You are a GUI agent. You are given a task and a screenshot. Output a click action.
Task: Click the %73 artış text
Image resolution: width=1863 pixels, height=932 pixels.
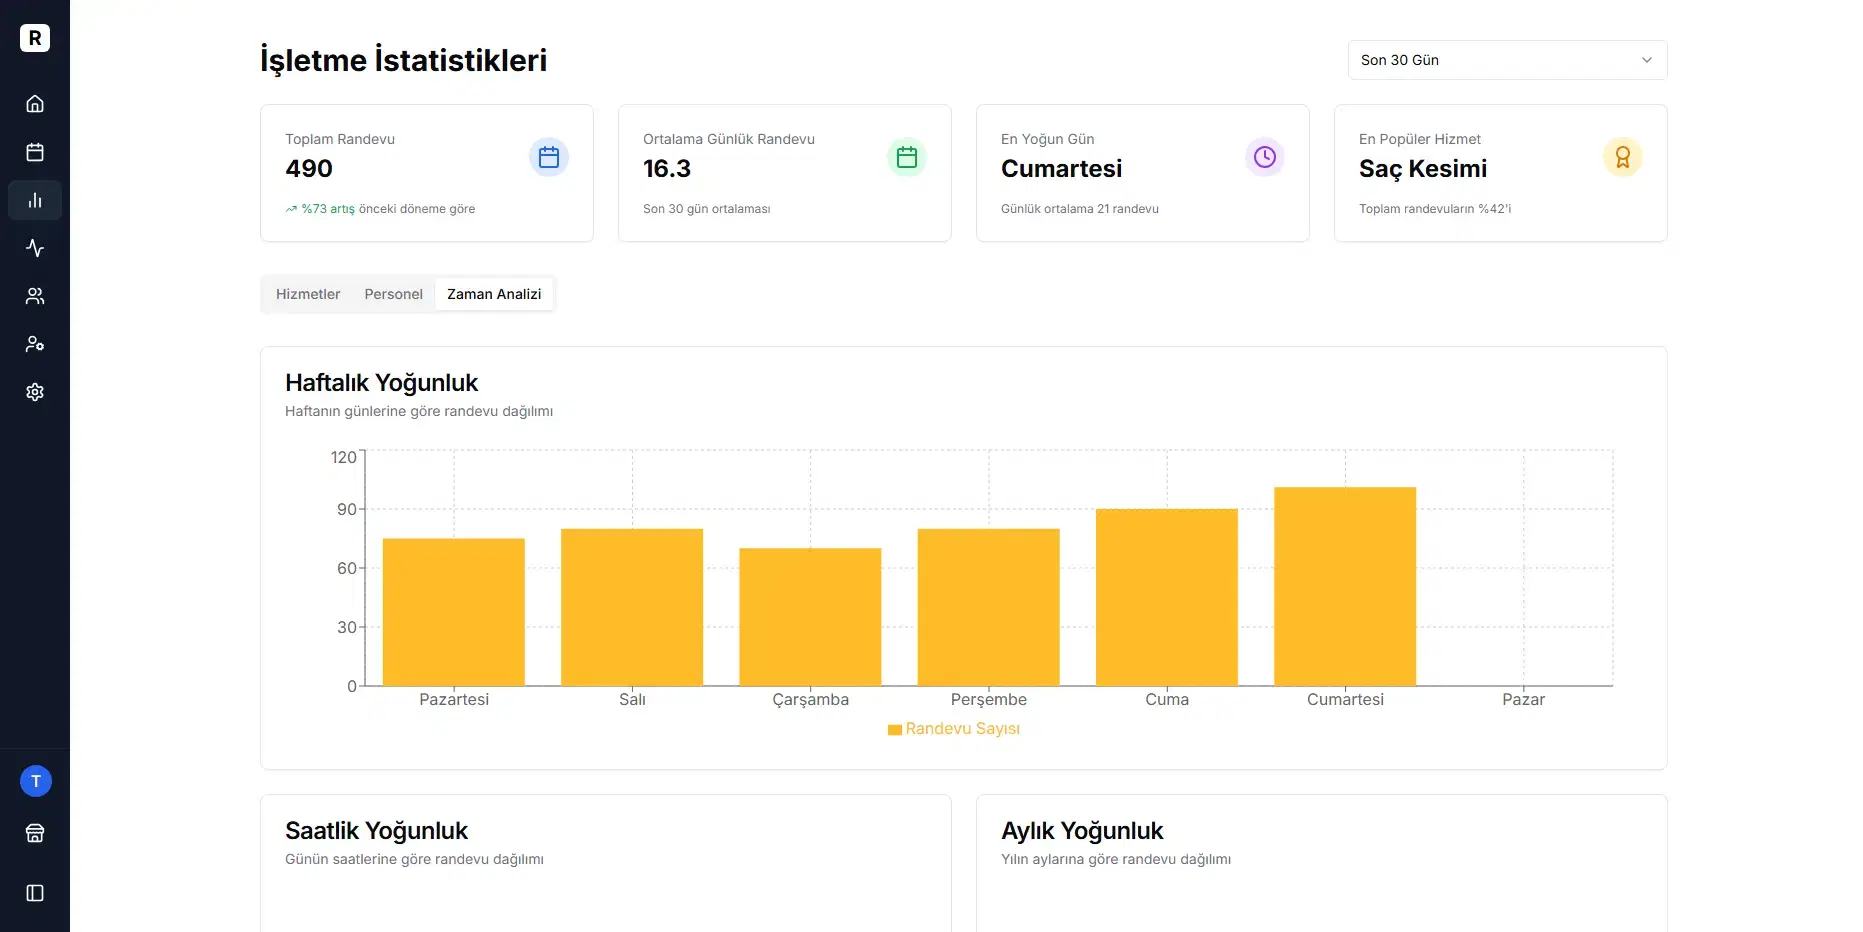[x=328, y=209]
